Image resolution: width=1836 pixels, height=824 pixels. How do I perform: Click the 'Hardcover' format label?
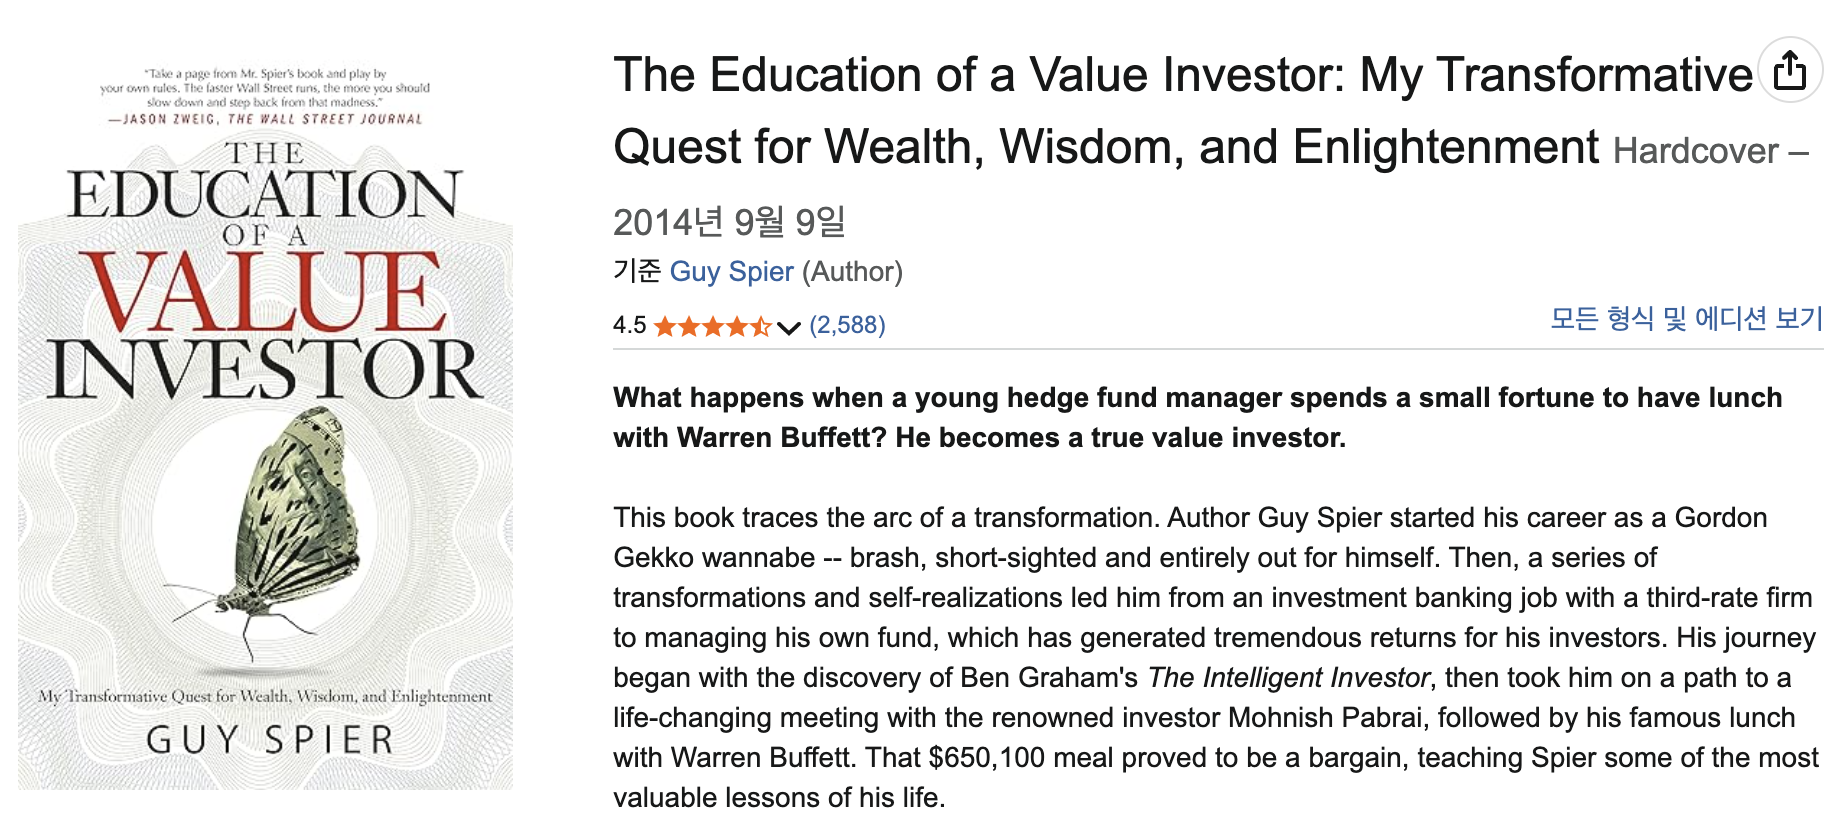[1695, 151]
